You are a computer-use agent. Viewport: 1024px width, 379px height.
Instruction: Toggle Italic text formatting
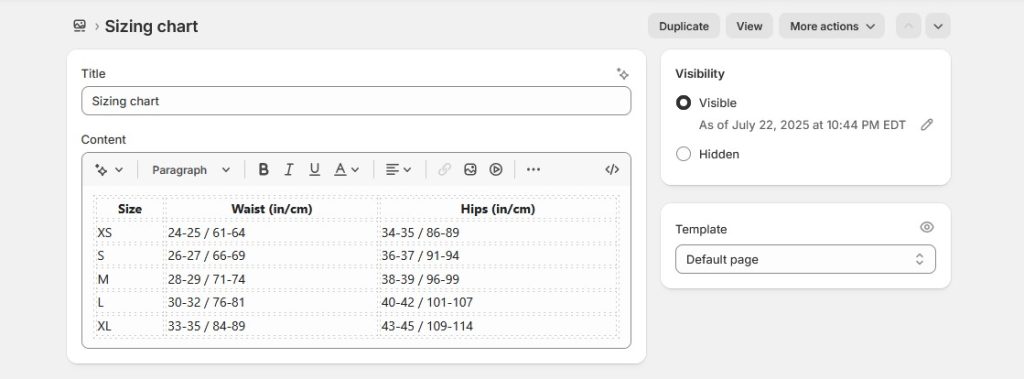[289, 170]
